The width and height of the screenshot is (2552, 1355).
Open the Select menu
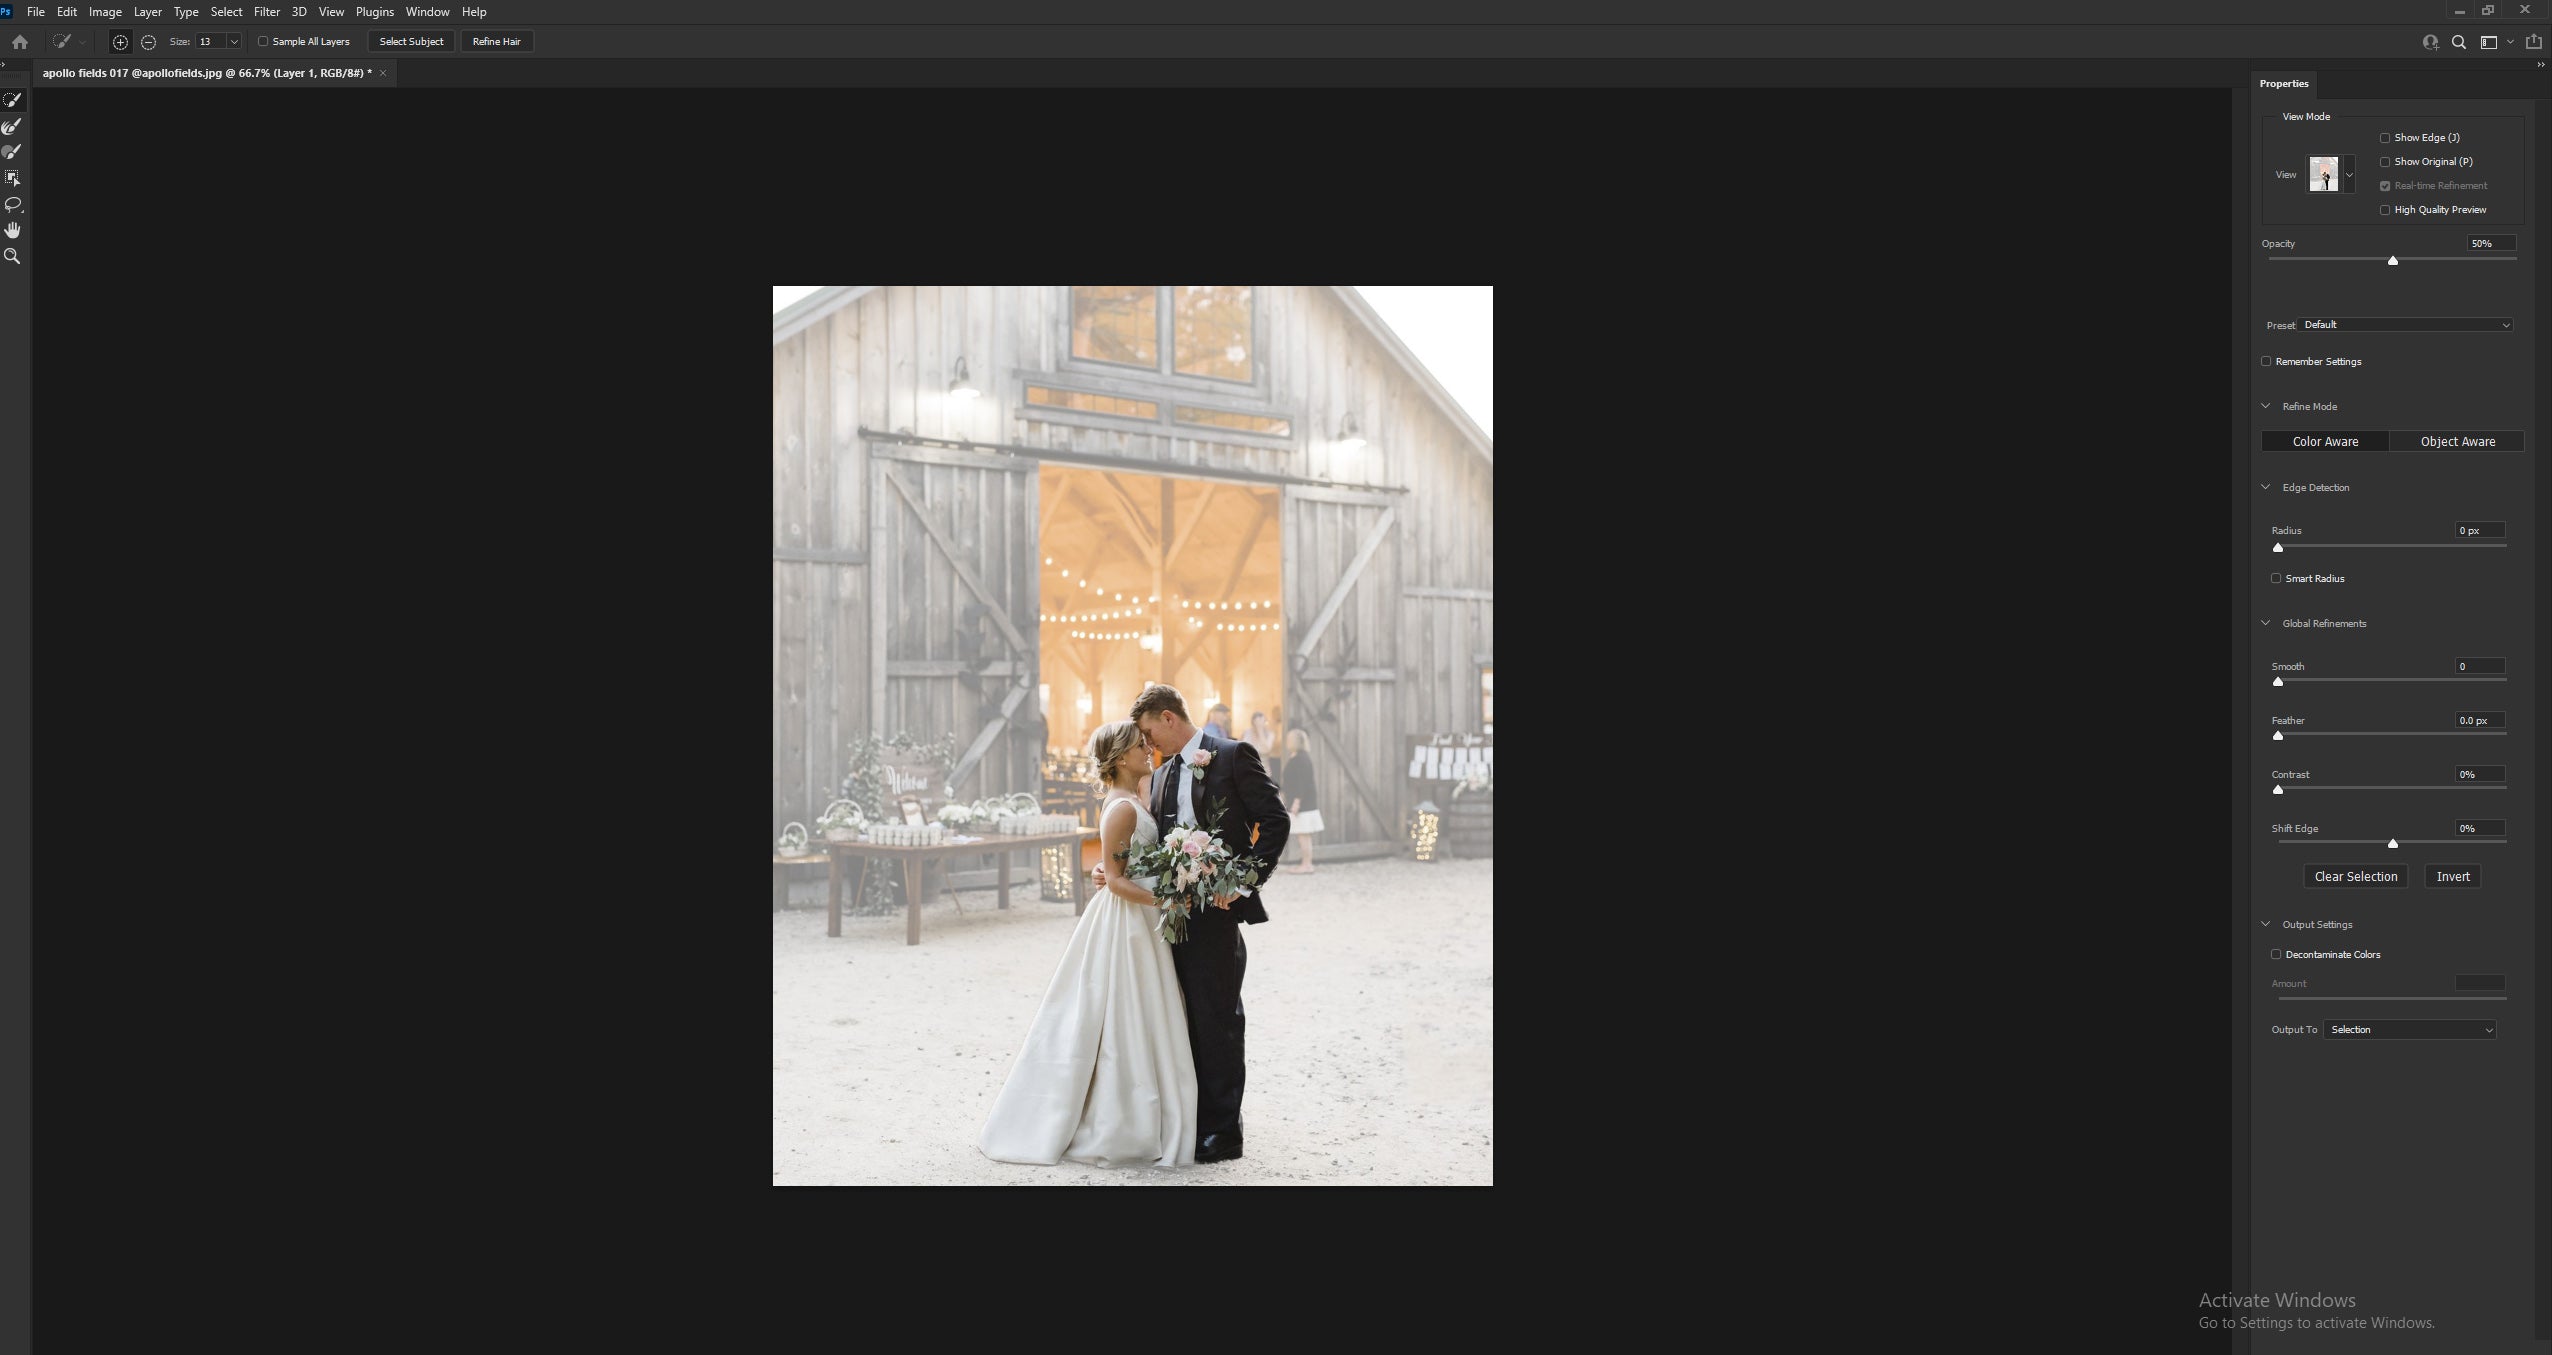coord(226,12)
